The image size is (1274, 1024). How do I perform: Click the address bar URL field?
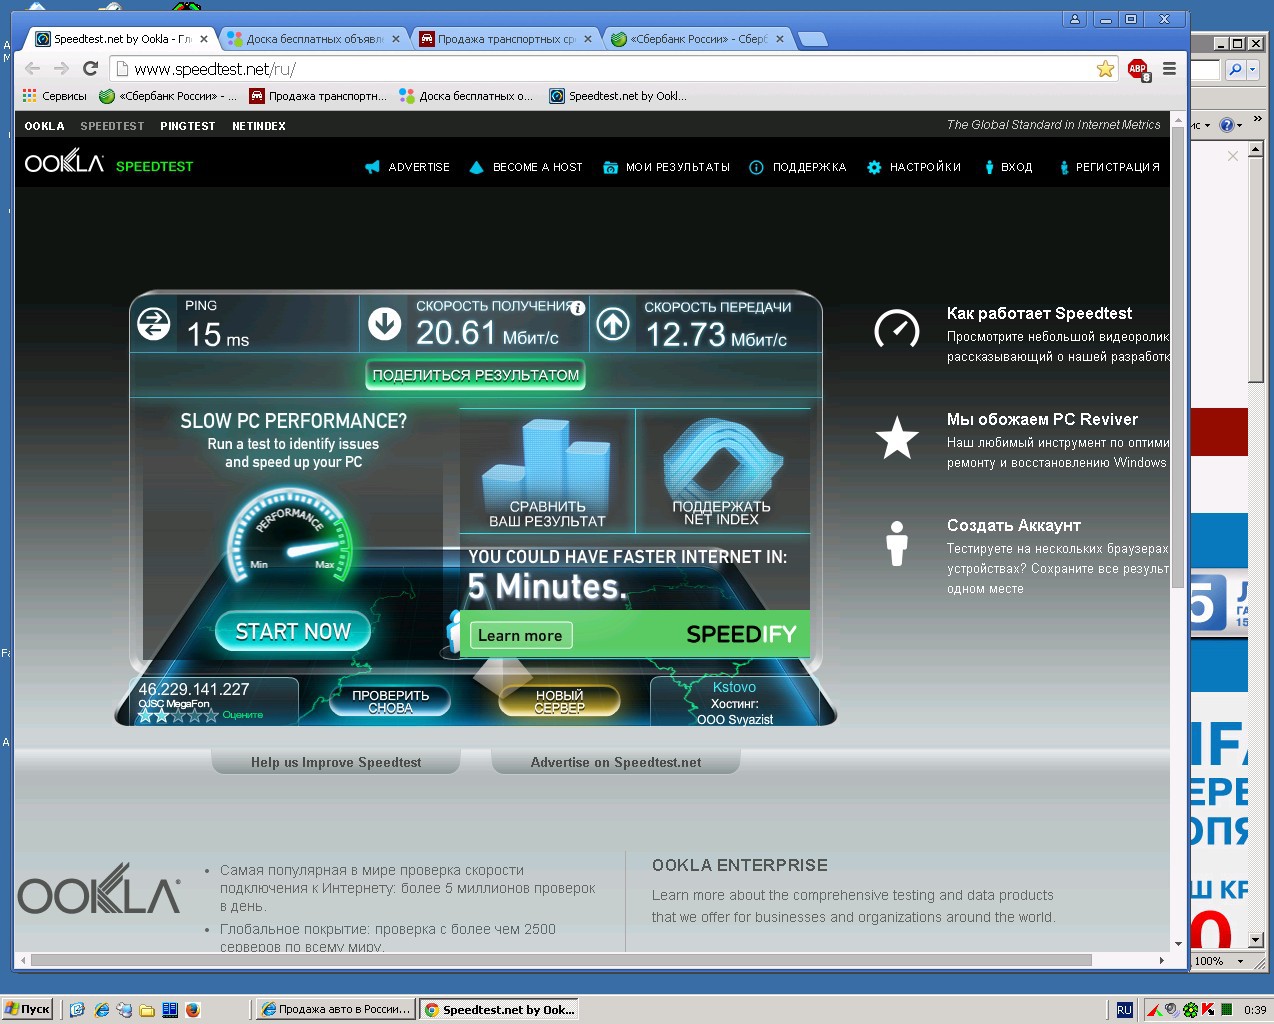[x=600, y=69]
